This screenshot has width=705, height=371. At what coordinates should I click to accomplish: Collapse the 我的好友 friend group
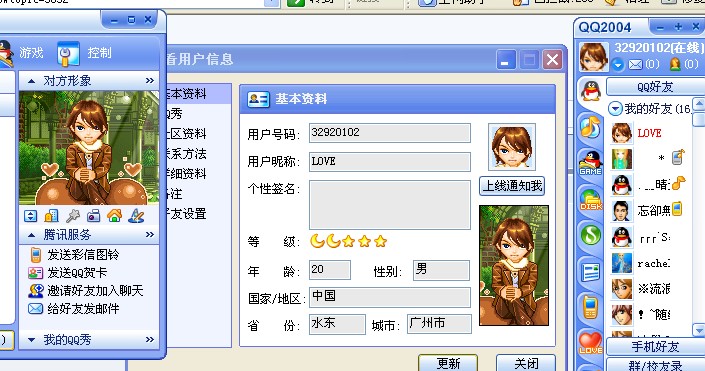pos(615,108)
